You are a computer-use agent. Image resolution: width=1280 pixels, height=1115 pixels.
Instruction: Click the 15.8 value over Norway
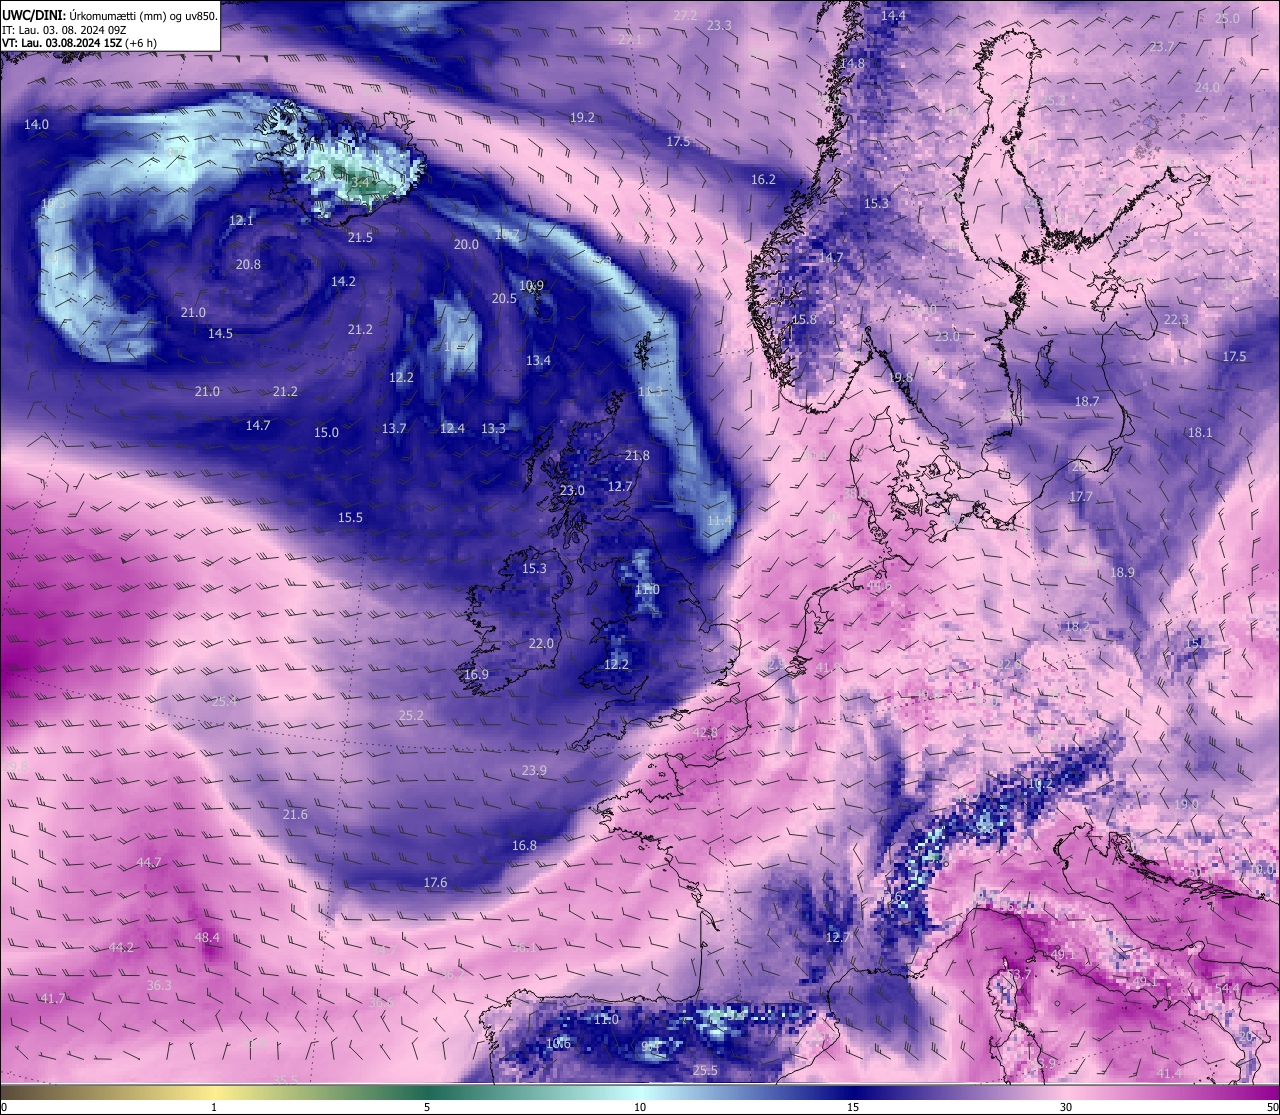[804, 319]
